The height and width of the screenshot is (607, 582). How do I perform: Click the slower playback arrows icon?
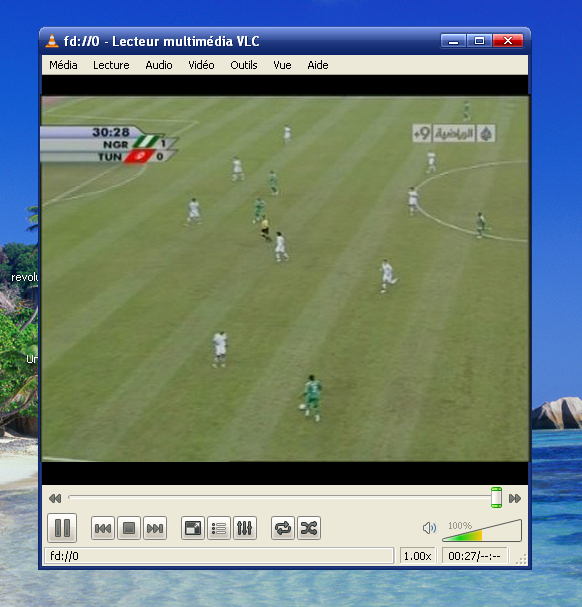coord(55,498)
